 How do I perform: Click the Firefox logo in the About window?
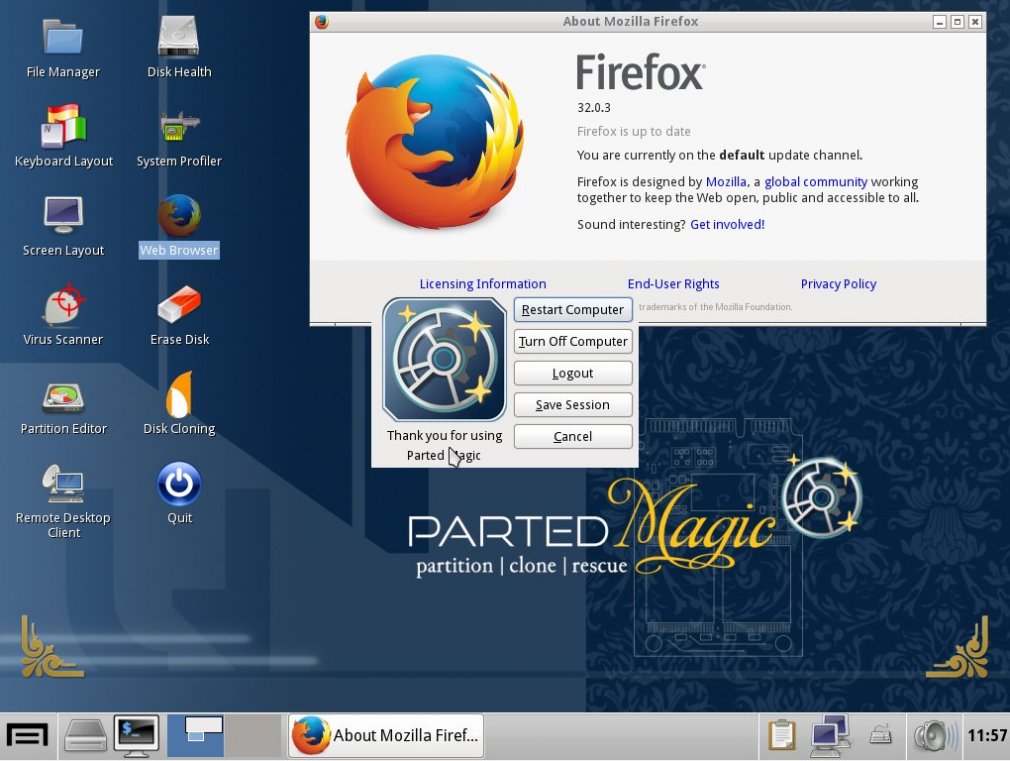point(435,141)
